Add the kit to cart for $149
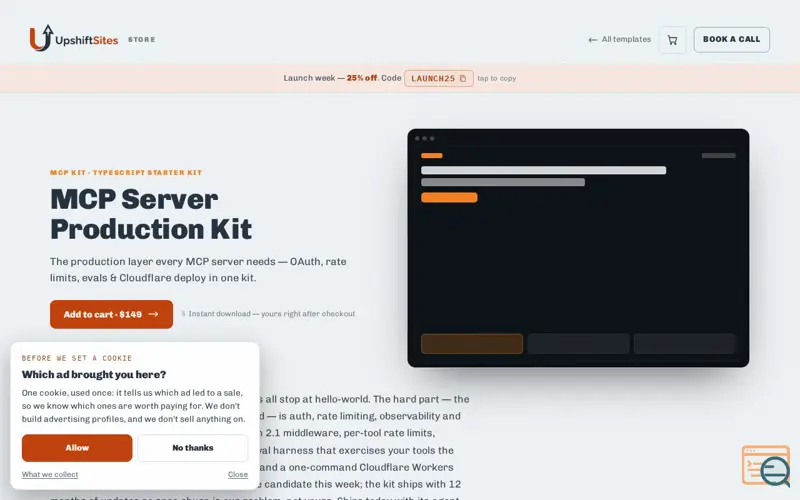The width and height of the screenshot is (800, 500). pyautogui.click(x=111, y=314)
